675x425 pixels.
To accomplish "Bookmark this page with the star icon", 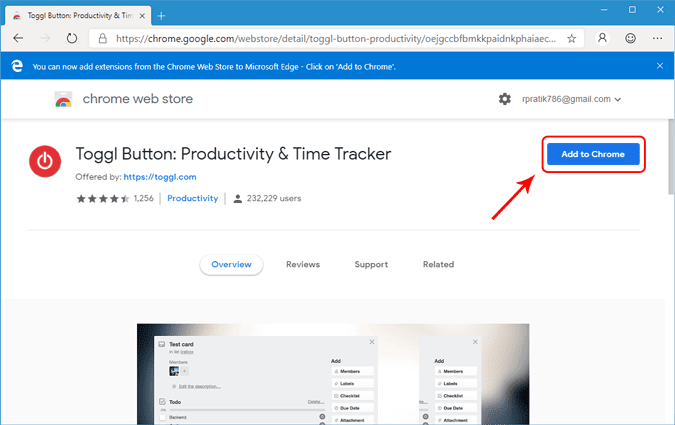I will coord(571,39).
